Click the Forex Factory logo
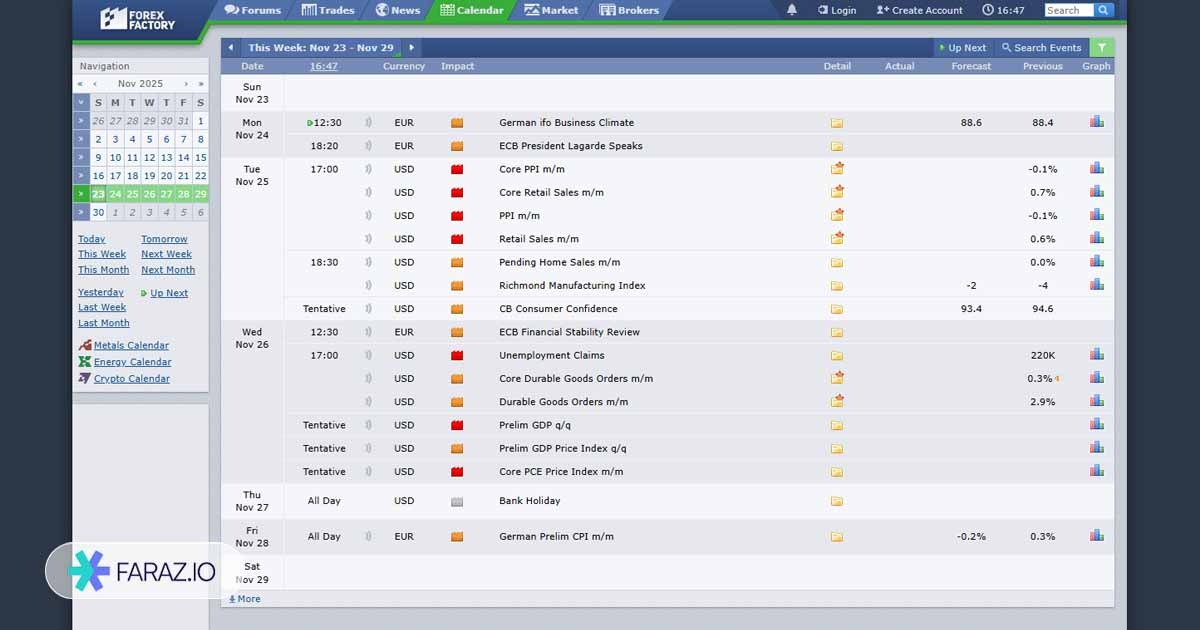The image size is (1200, 630). 138,18
